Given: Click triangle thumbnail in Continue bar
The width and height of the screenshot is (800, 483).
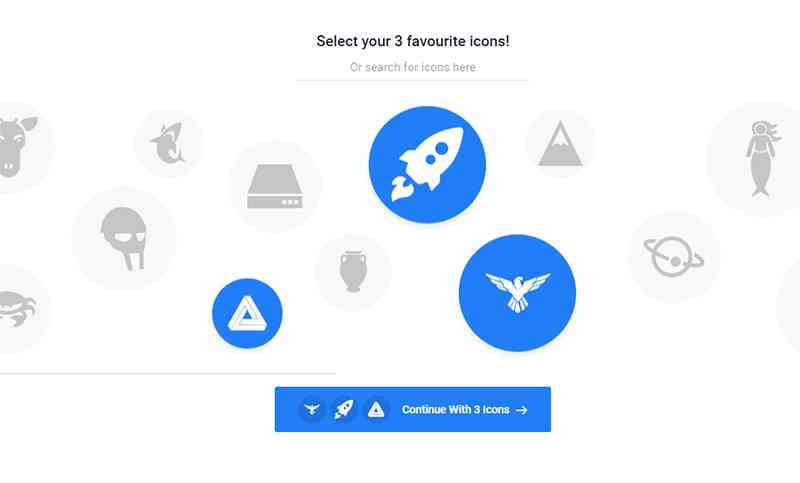Looking at the screenshot, I should (376, 409).
